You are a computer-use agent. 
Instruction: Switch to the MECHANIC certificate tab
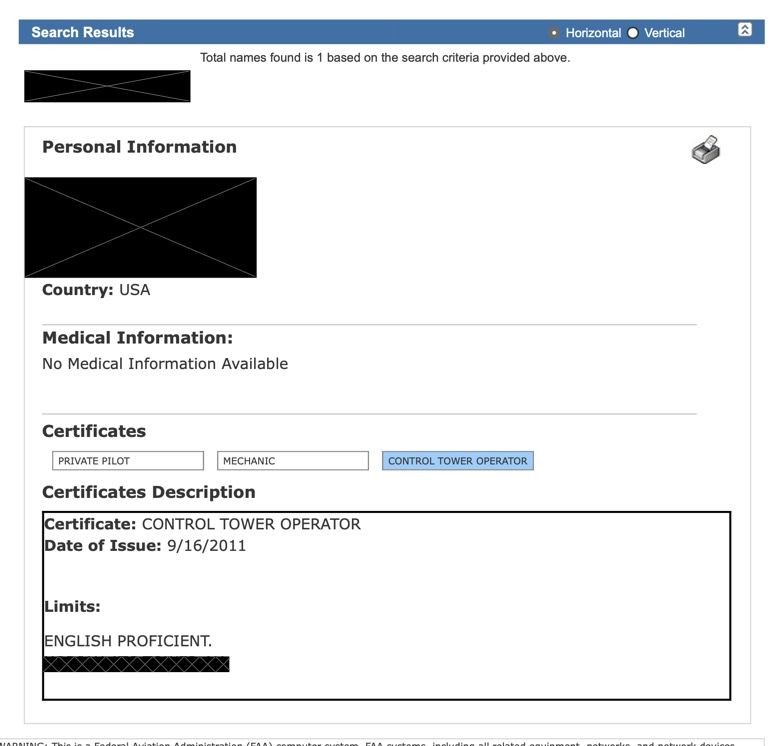point(293,461)
